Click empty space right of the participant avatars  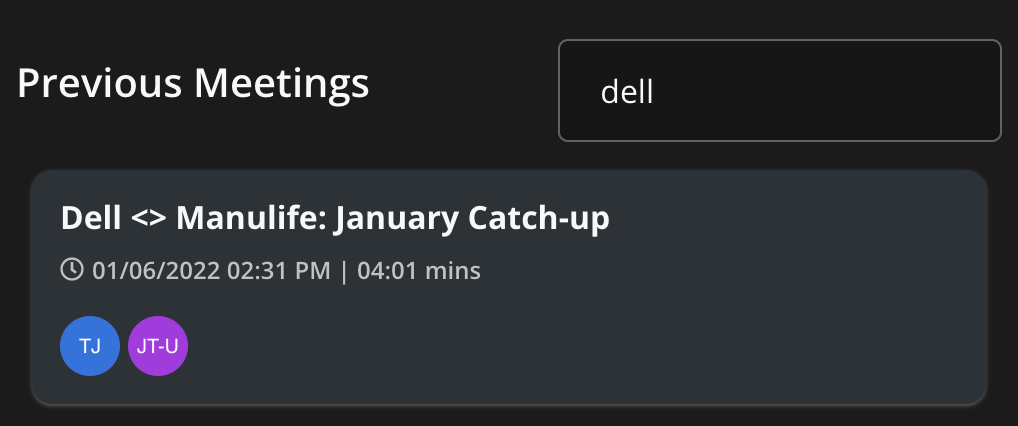point(584,346)
